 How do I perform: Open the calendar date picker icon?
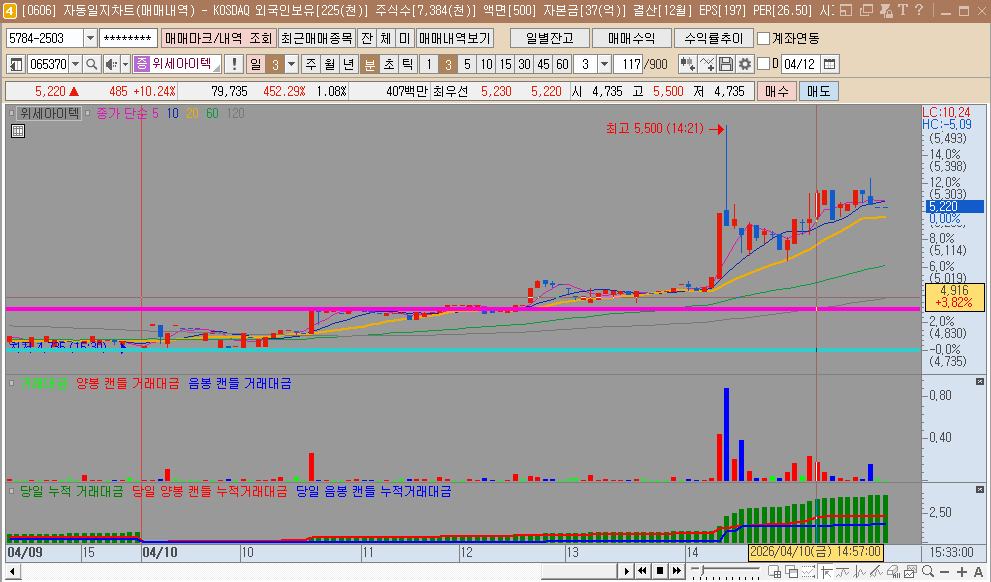(830, 64)
